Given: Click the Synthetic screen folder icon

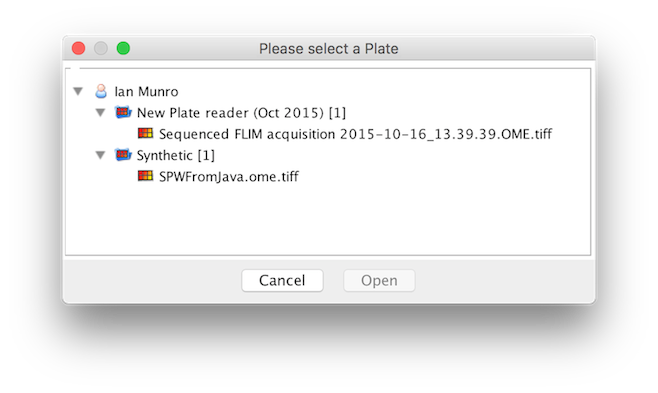Looking at the screenshot, I should pyautogui.click(x=123, y=155).
